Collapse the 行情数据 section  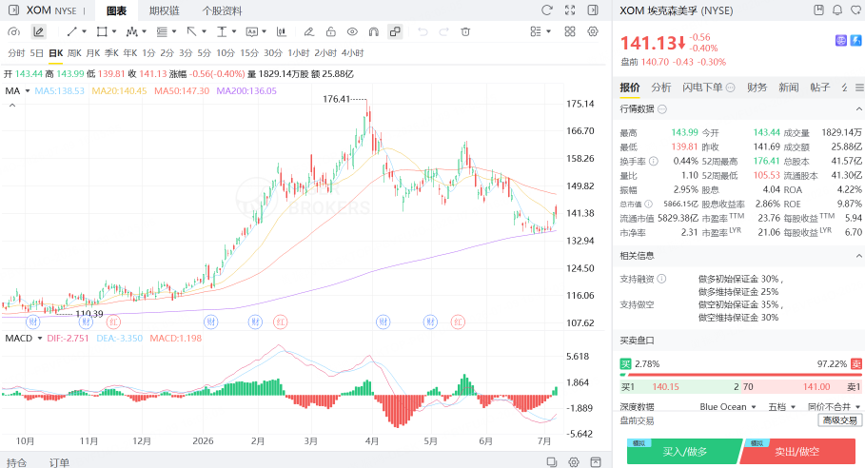858,109
